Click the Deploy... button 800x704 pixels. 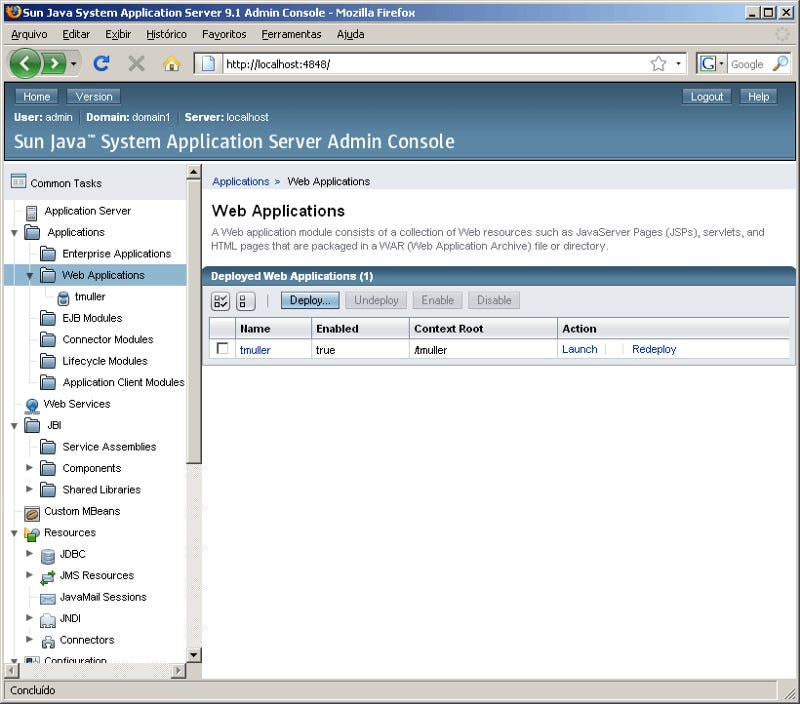click(x=310, y=300)
